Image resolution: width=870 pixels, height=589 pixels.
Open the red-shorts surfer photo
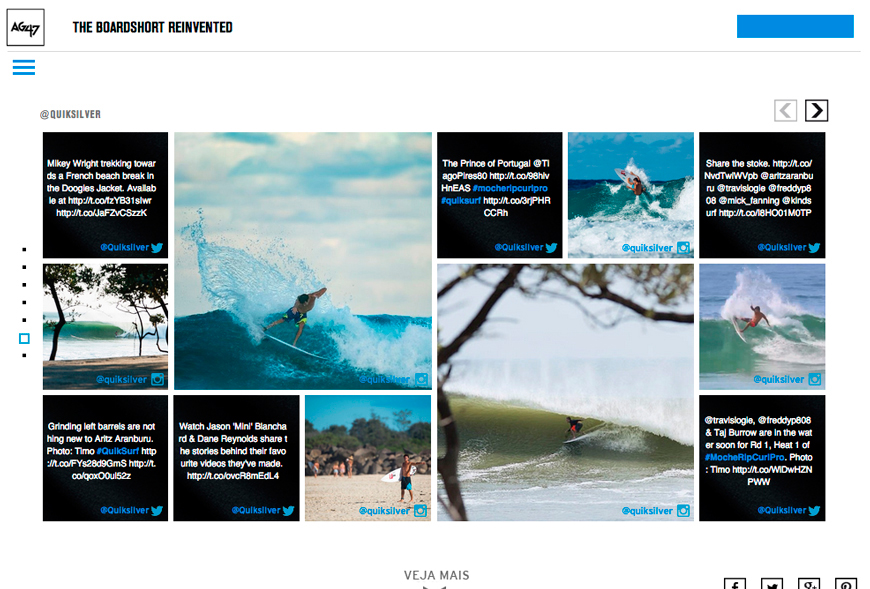click(x=762, y=327)
